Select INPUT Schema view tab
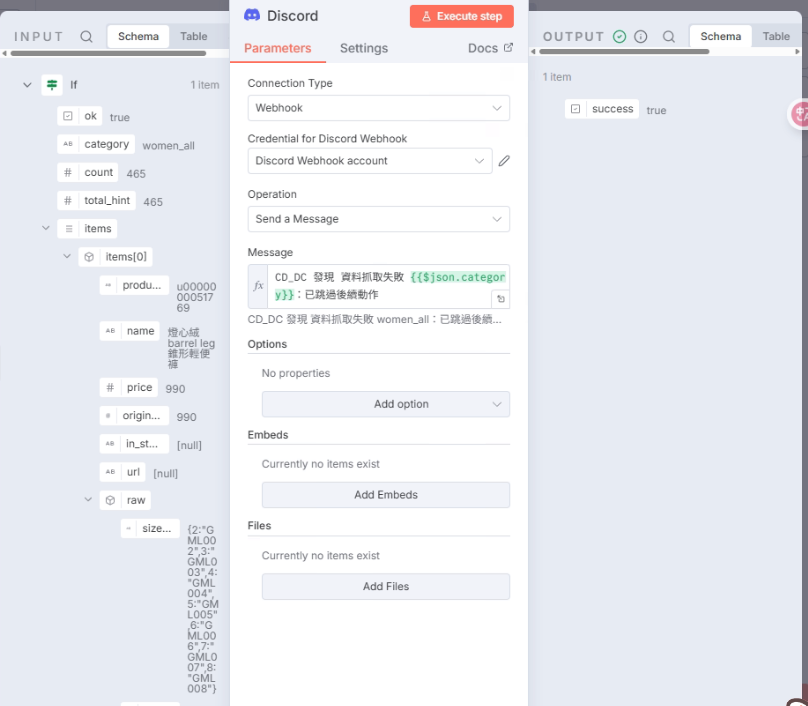Screen dimensions: 808x706 point(138,37)
